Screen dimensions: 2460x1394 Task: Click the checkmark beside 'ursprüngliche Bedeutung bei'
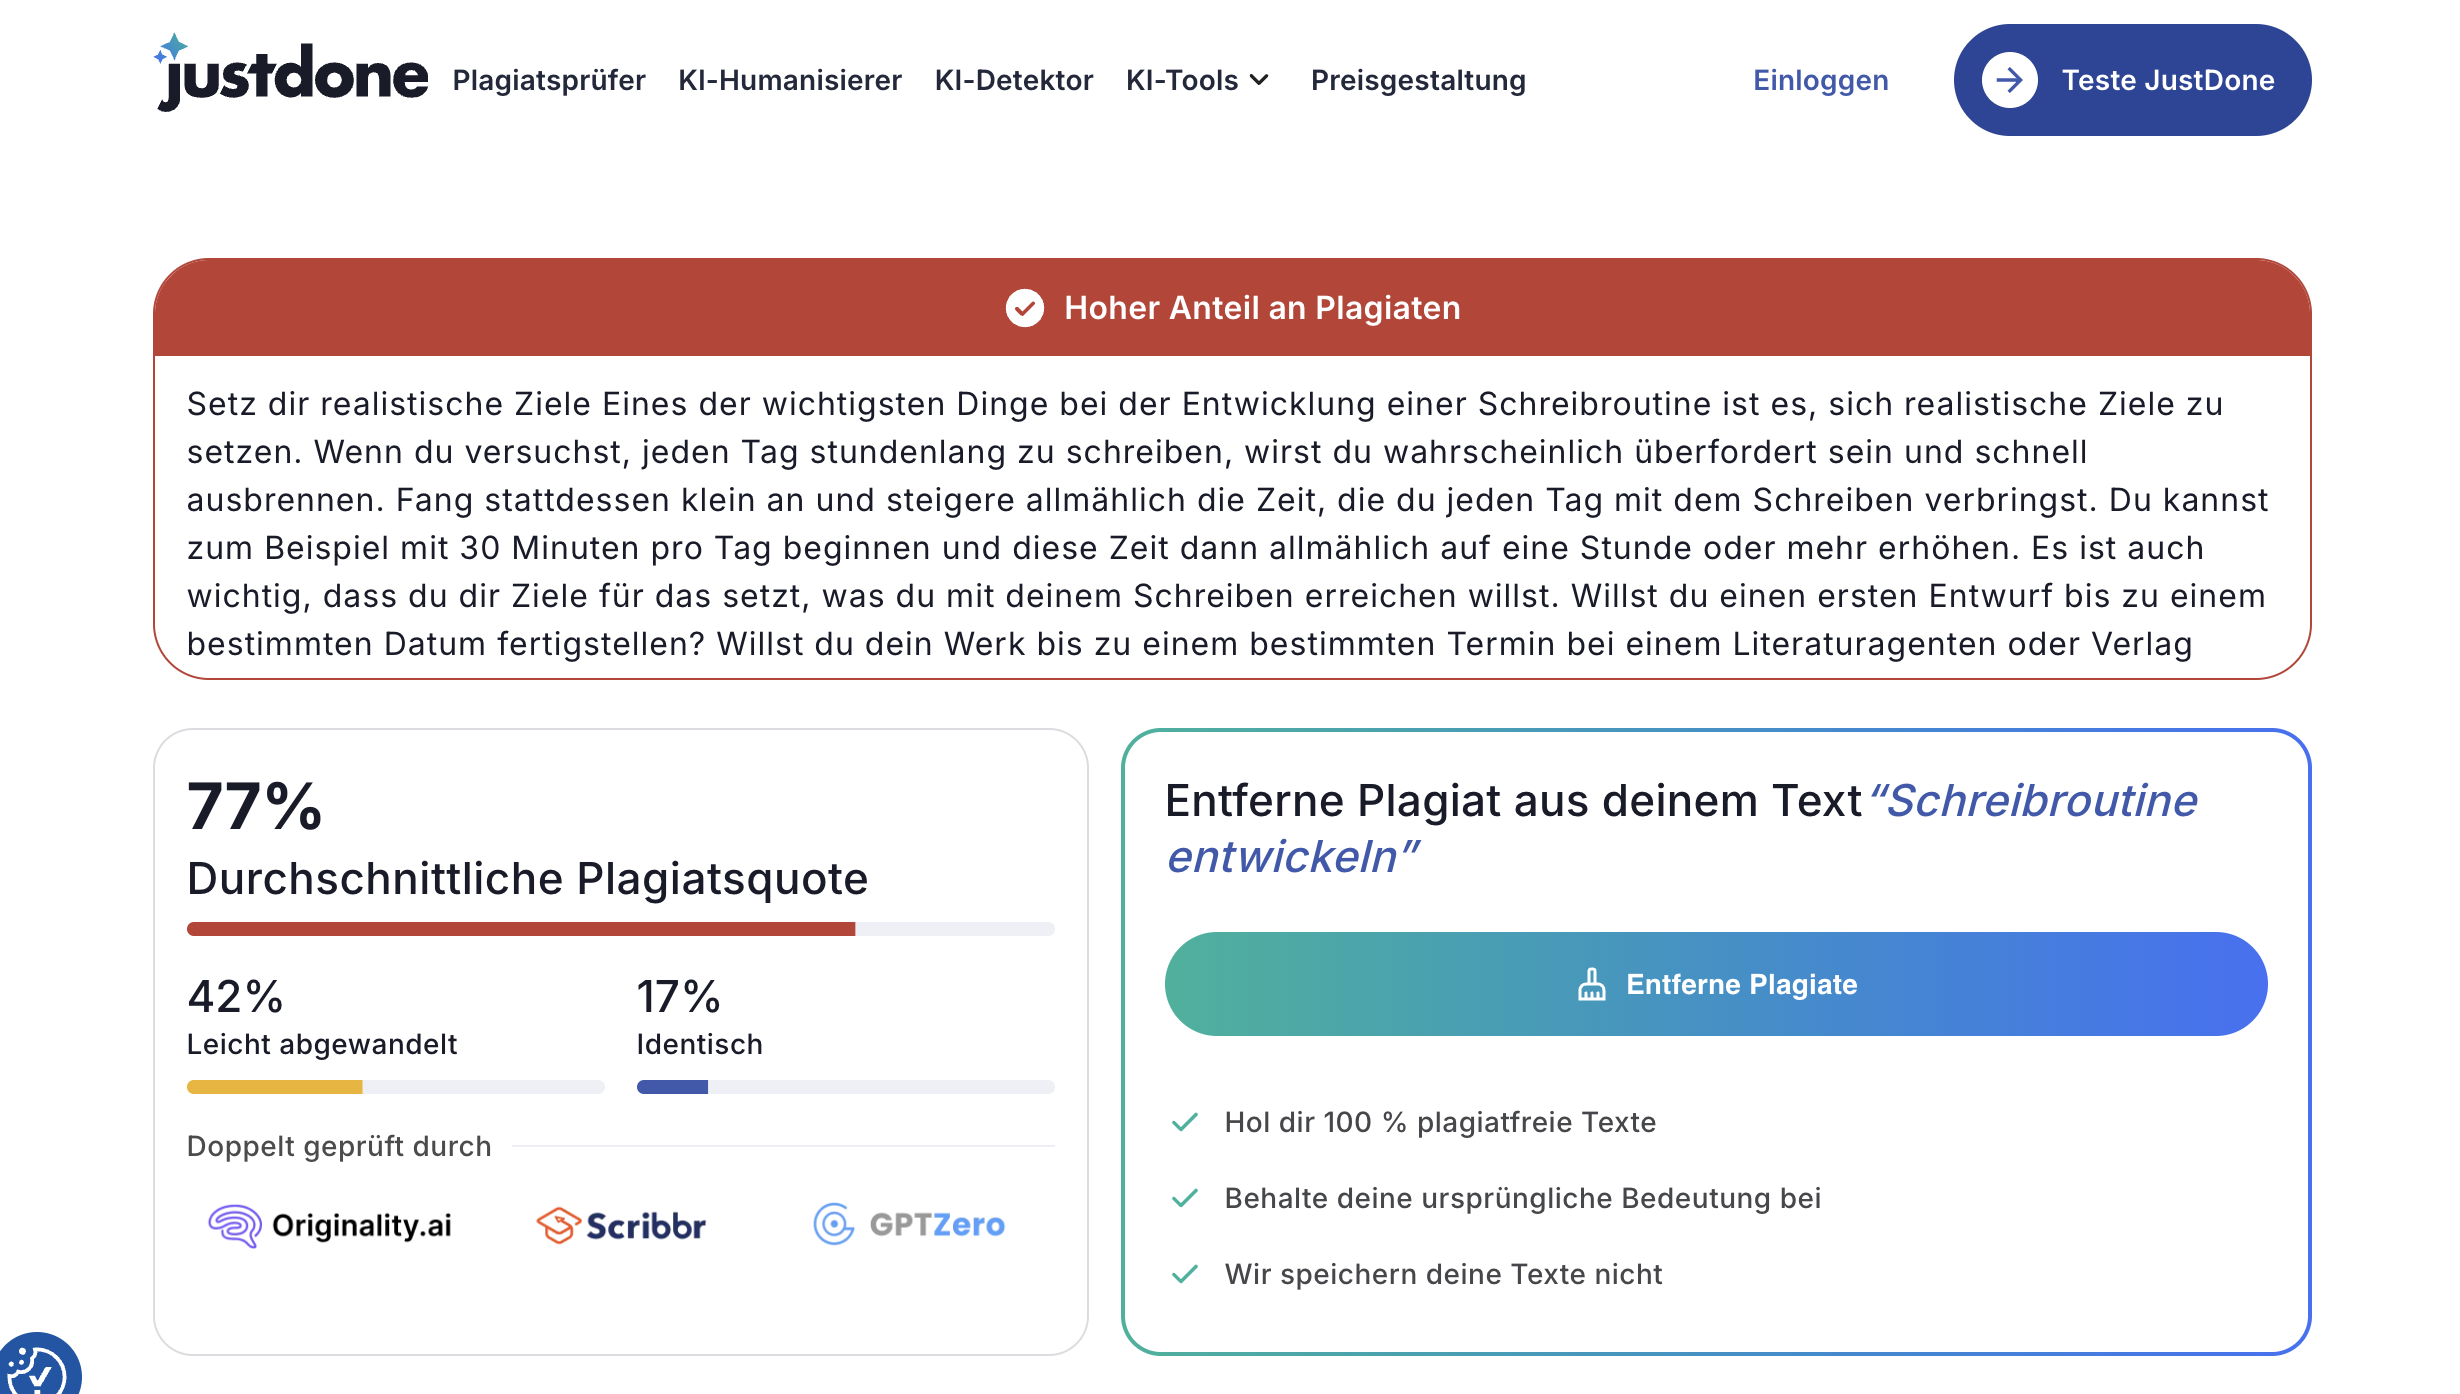click(x=1185, y=1198)
